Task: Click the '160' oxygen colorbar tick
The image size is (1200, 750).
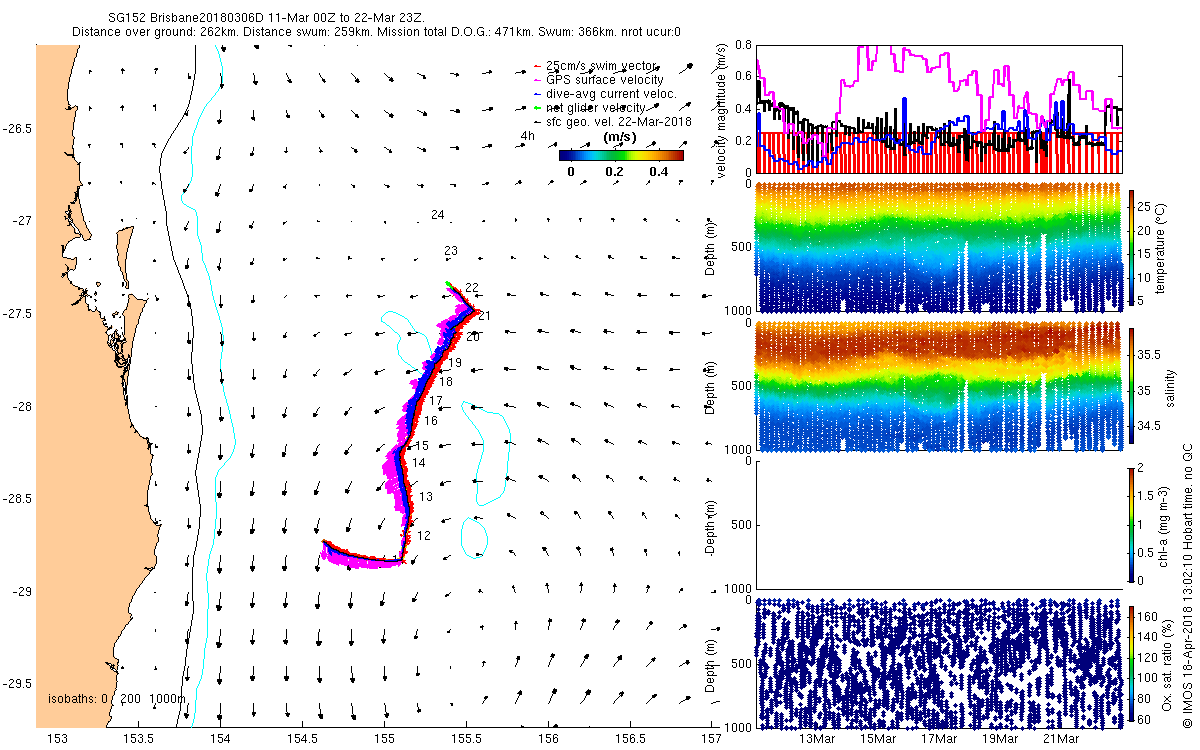Action: point(1149,616)
